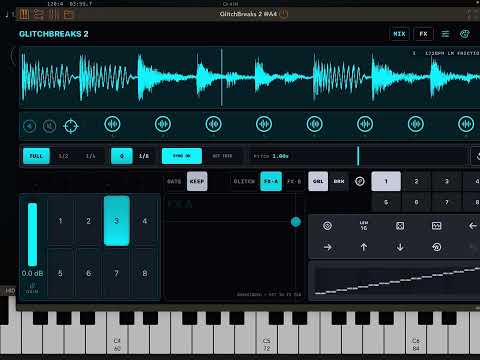Switch to the BRK tab
Screen dimensions: 480x360
point(339,181)
